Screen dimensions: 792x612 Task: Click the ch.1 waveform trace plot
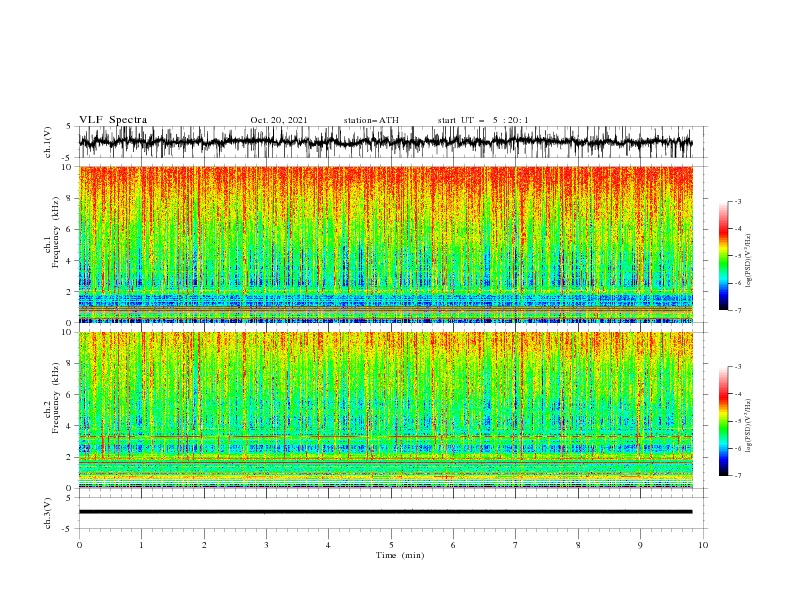(x=385, y=142)
